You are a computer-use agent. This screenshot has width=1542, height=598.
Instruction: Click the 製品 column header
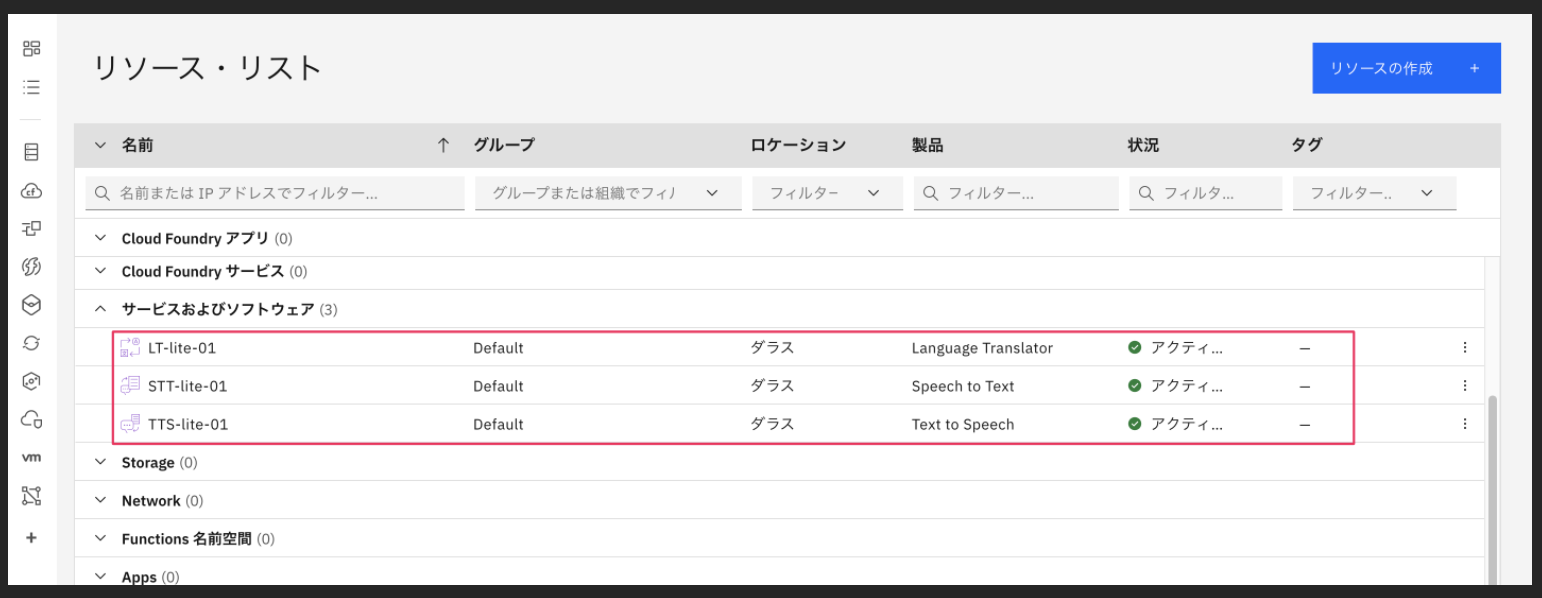927,146
